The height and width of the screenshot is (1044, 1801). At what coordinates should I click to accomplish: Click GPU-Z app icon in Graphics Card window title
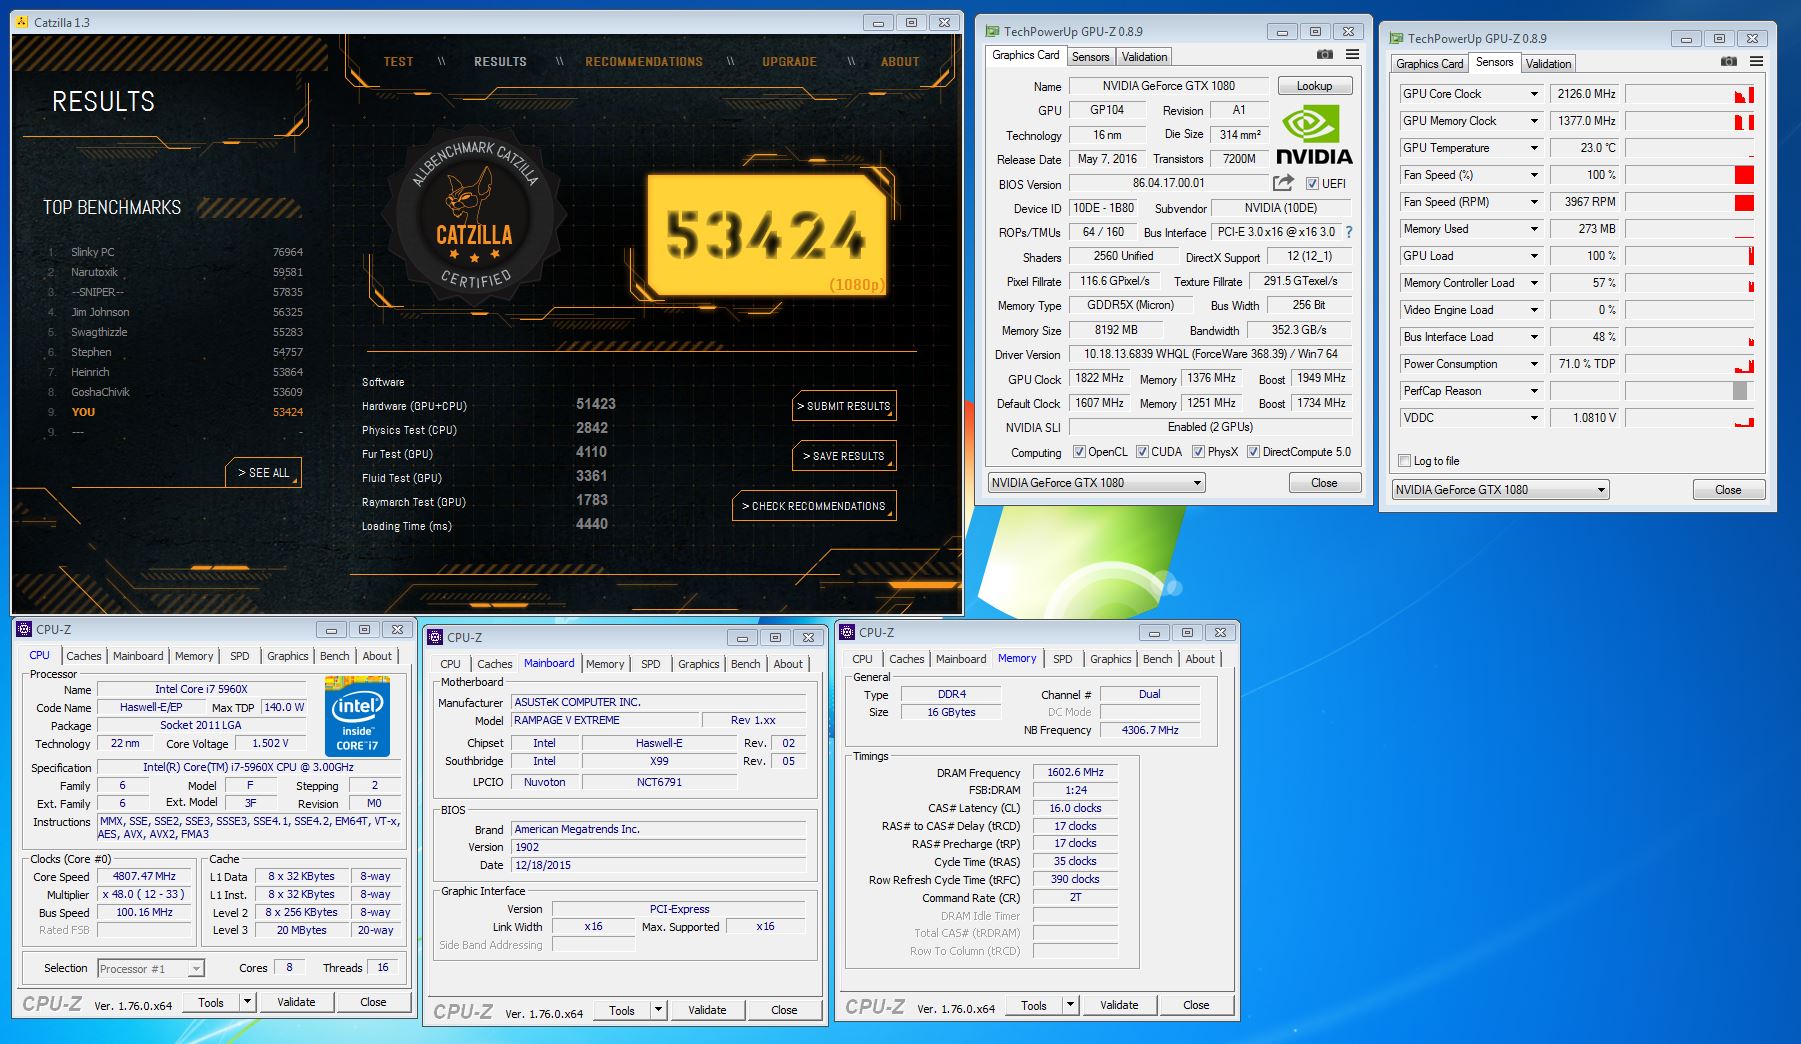[992, 31]
